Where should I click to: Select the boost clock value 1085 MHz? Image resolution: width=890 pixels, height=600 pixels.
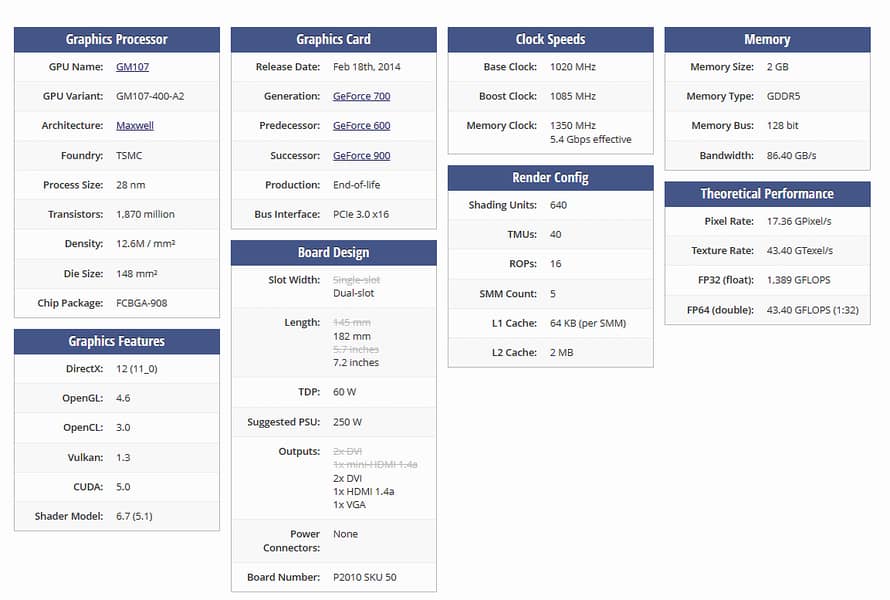click(x=573, y=96)
